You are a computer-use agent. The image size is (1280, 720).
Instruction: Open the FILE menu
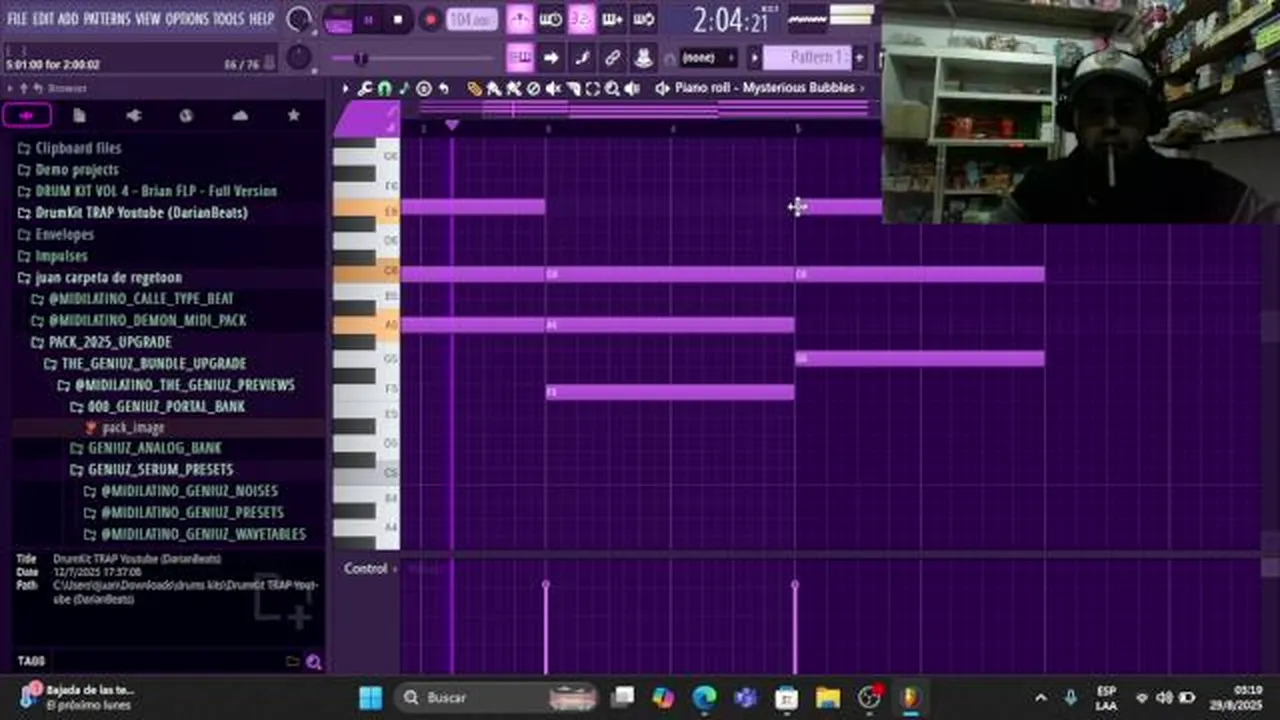click(x=17, y=19)
